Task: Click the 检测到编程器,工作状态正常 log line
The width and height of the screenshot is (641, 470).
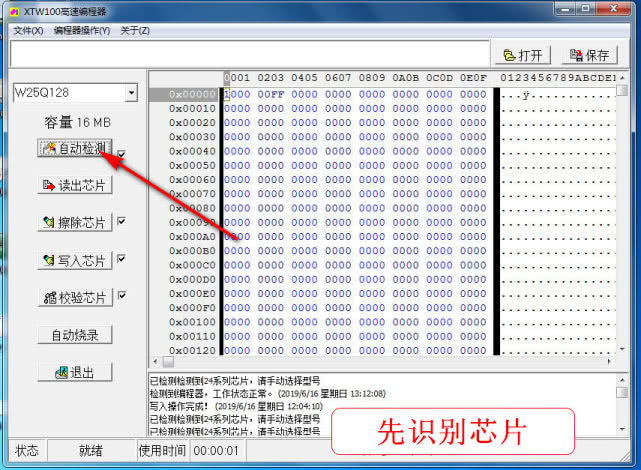Action: click(x=268, y=394)
